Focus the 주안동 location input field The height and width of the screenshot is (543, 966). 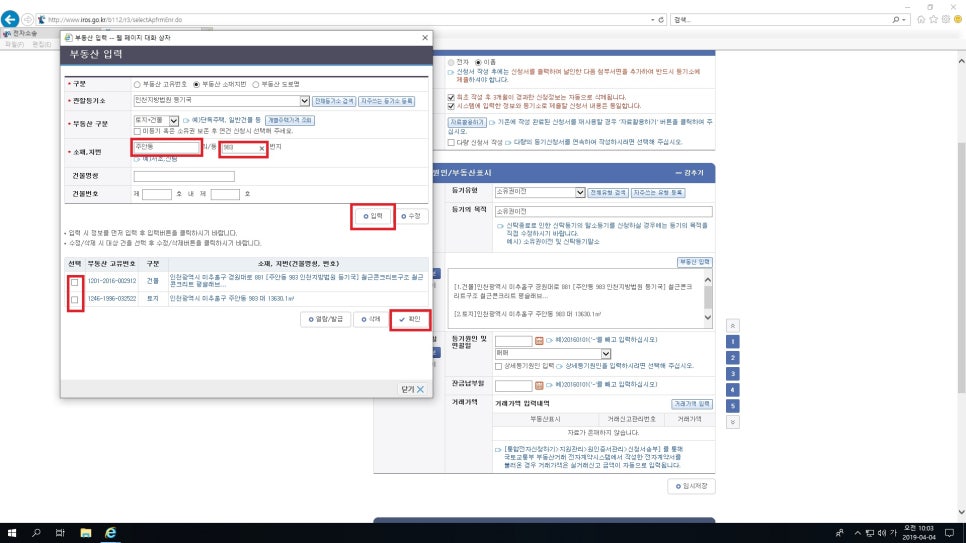point(166,147)
